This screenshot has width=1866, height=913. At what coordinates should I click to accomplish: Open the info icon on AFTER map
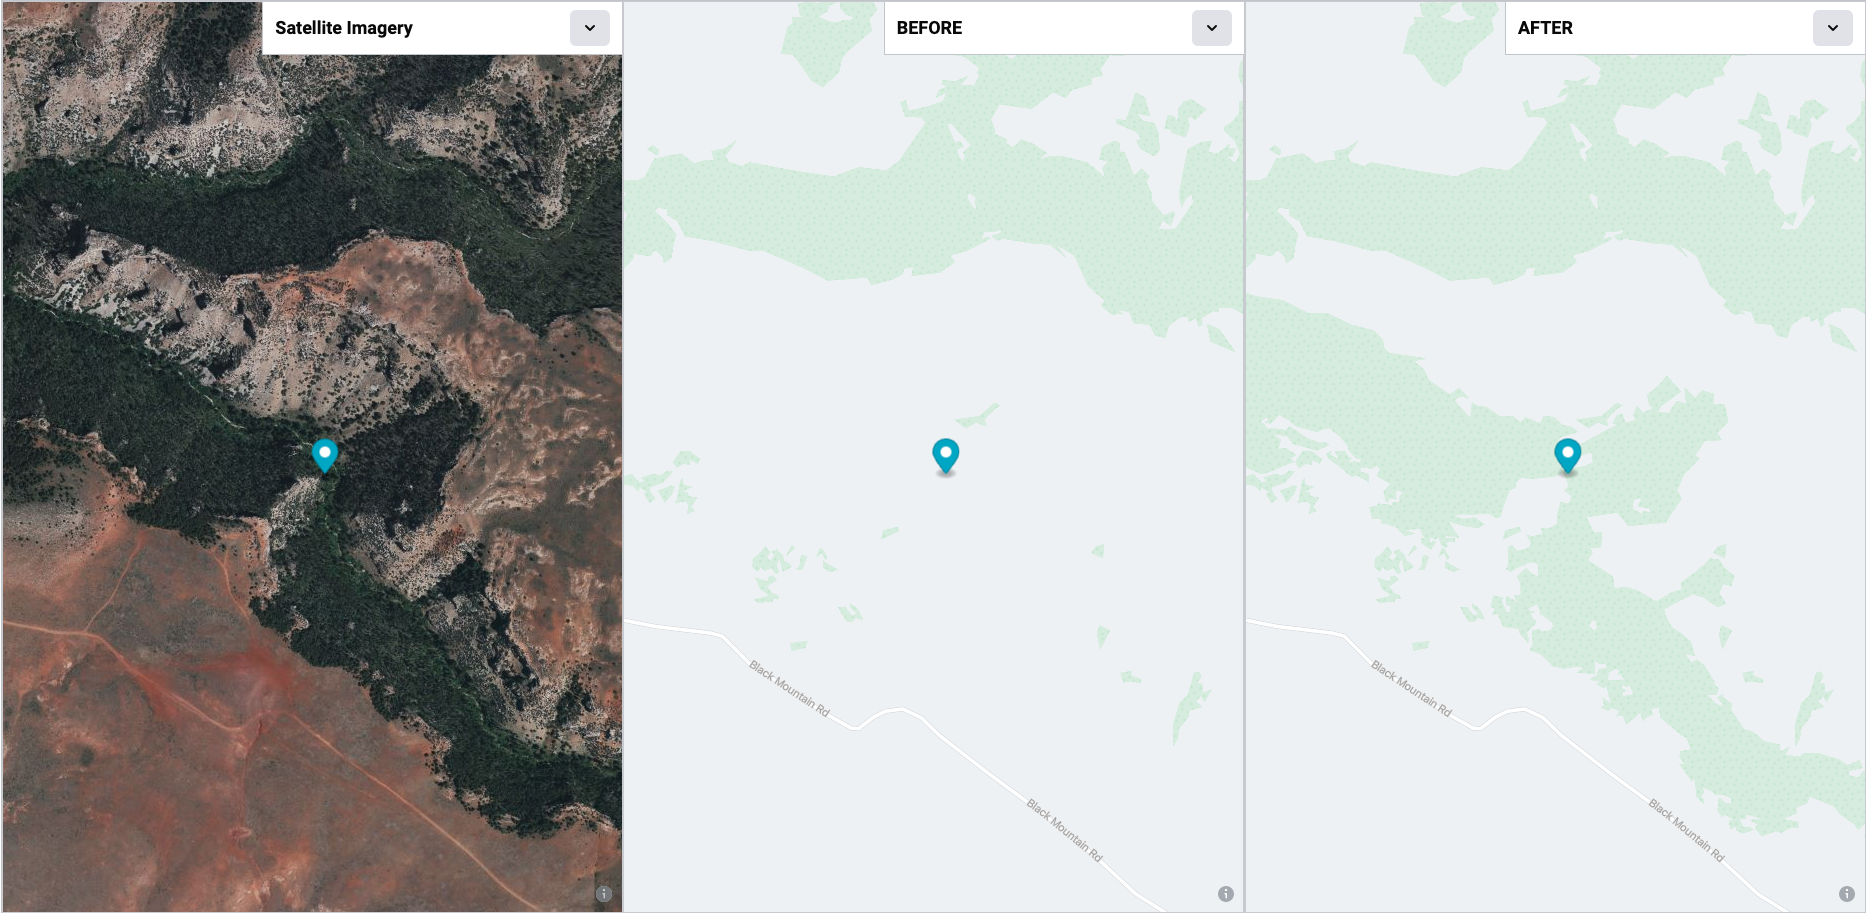pos(1847,894)
